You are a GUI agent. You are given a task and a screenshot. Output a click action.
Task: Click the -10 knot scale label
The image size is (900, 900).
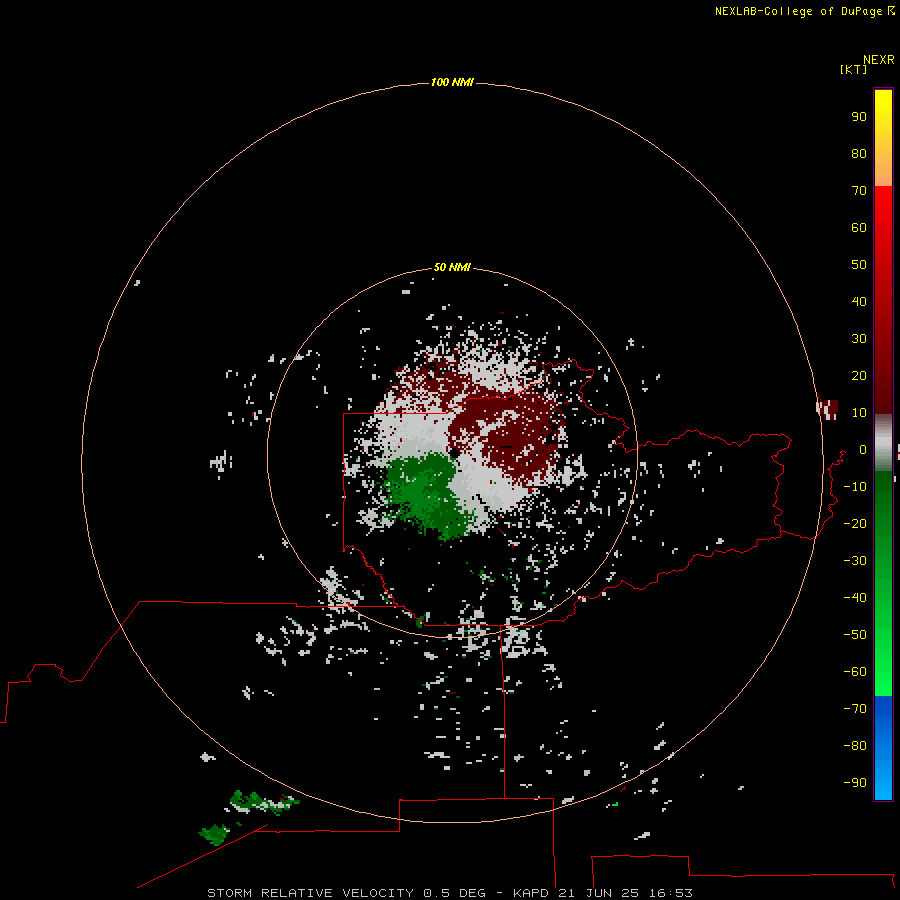pyautogui.click(x=855, y=487)
